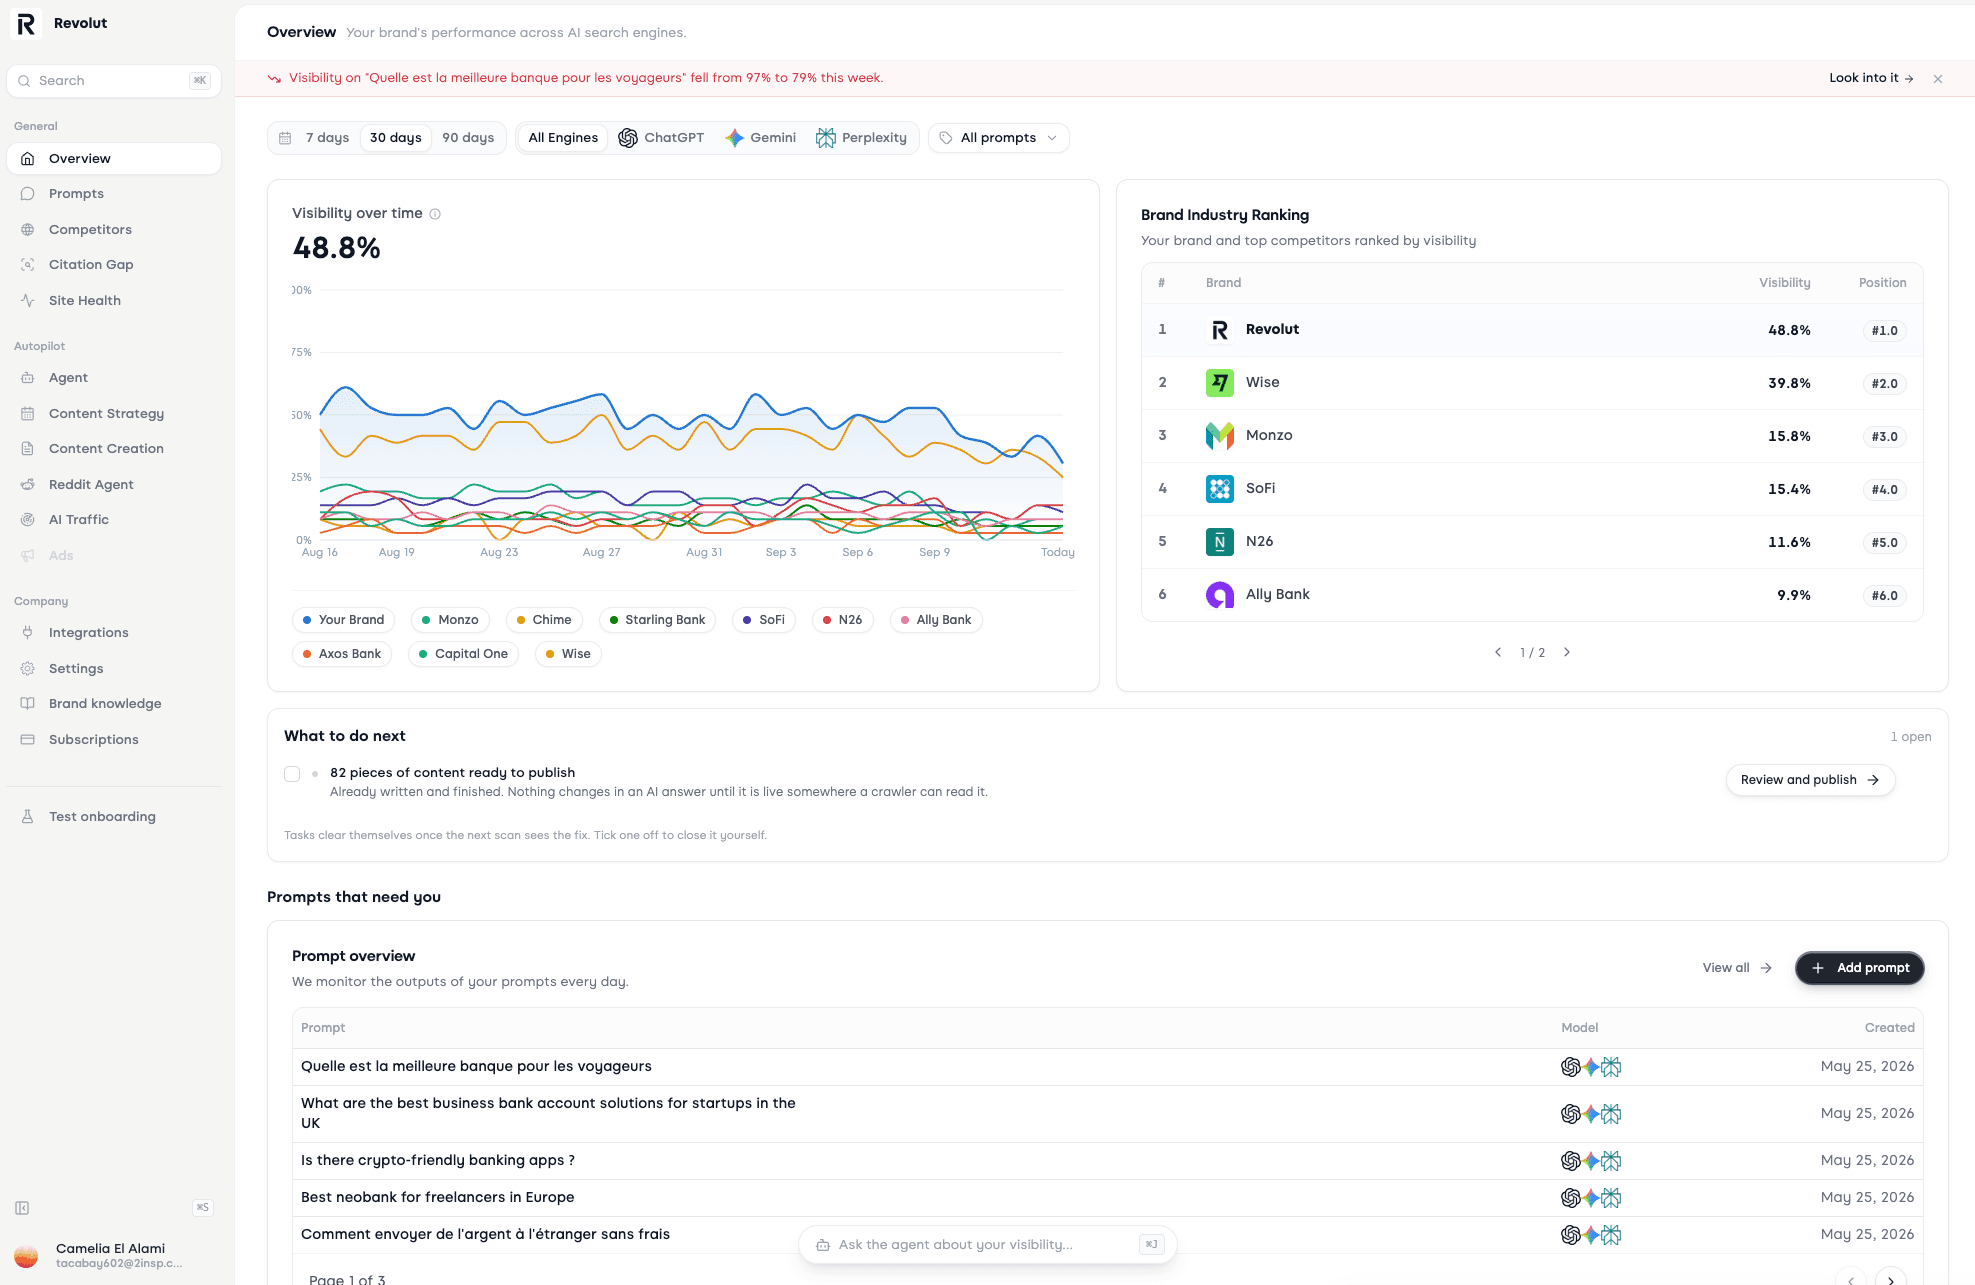1975x1285 pixels.
Task: Open the Prompts page in sidebar
Action: 114,194
